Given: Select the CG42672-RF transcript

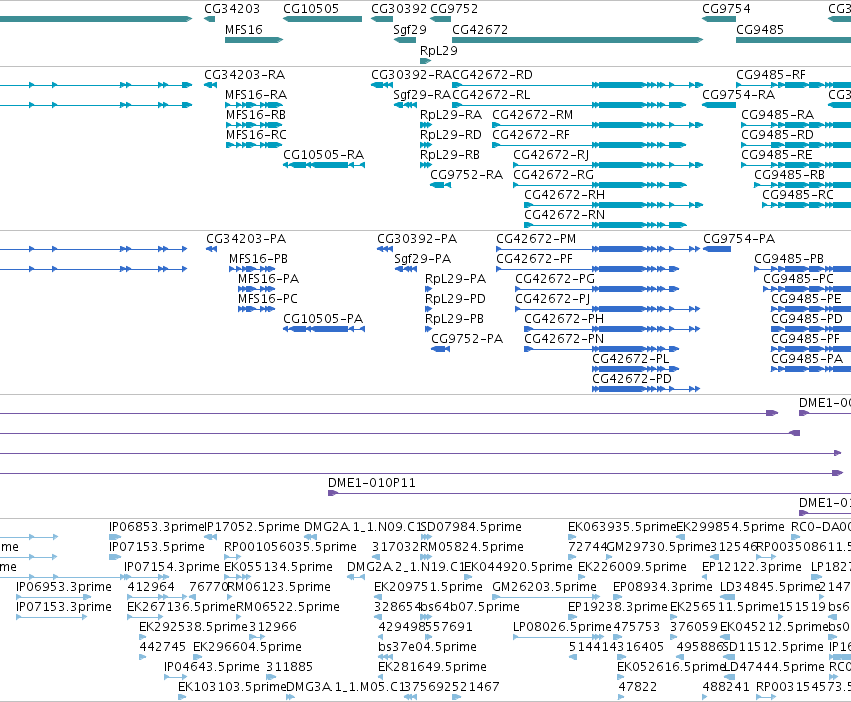Looking at the screenshot, I should [x=531, y=135].
